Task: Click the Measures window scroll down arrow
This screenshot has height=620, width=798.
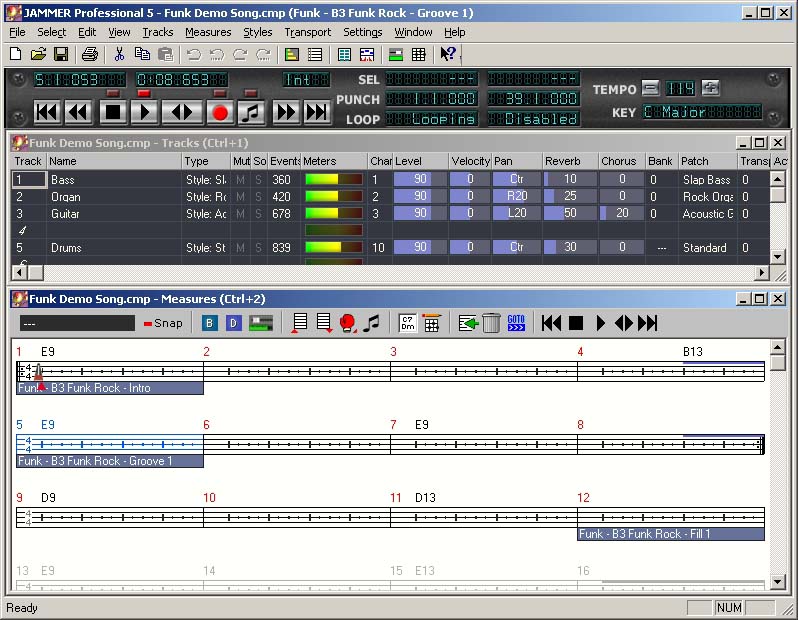Action: (777, 581)
